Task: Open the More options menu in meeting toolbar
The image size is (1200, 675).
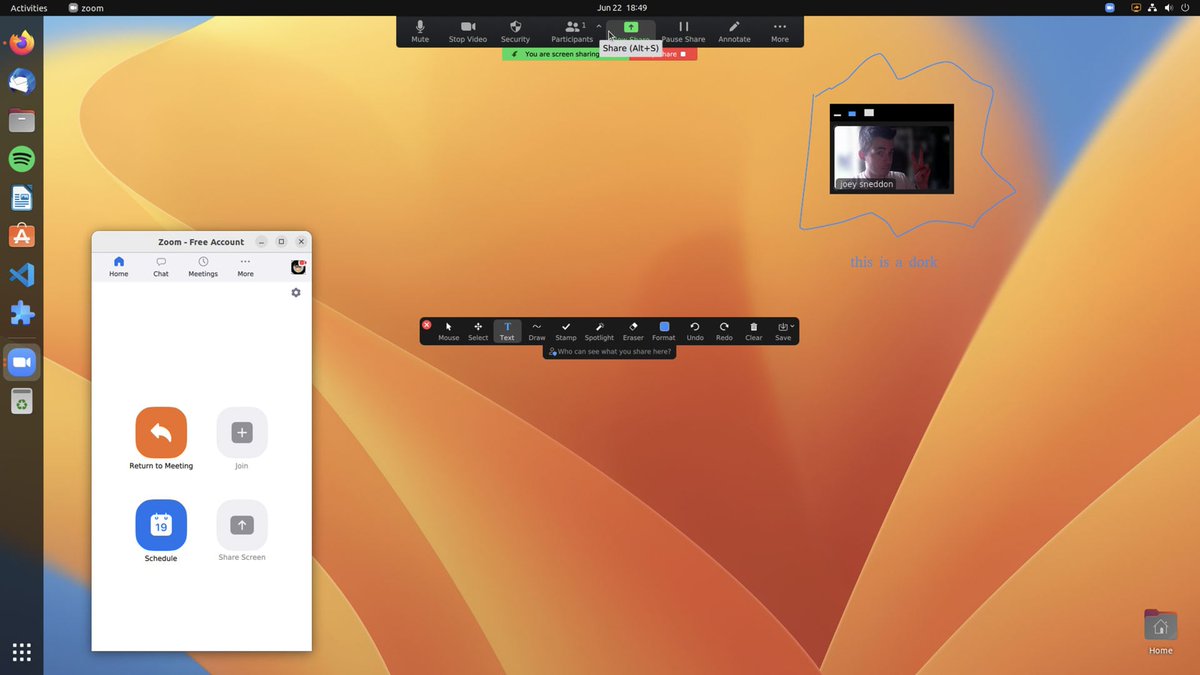Action: coord(779,30)
